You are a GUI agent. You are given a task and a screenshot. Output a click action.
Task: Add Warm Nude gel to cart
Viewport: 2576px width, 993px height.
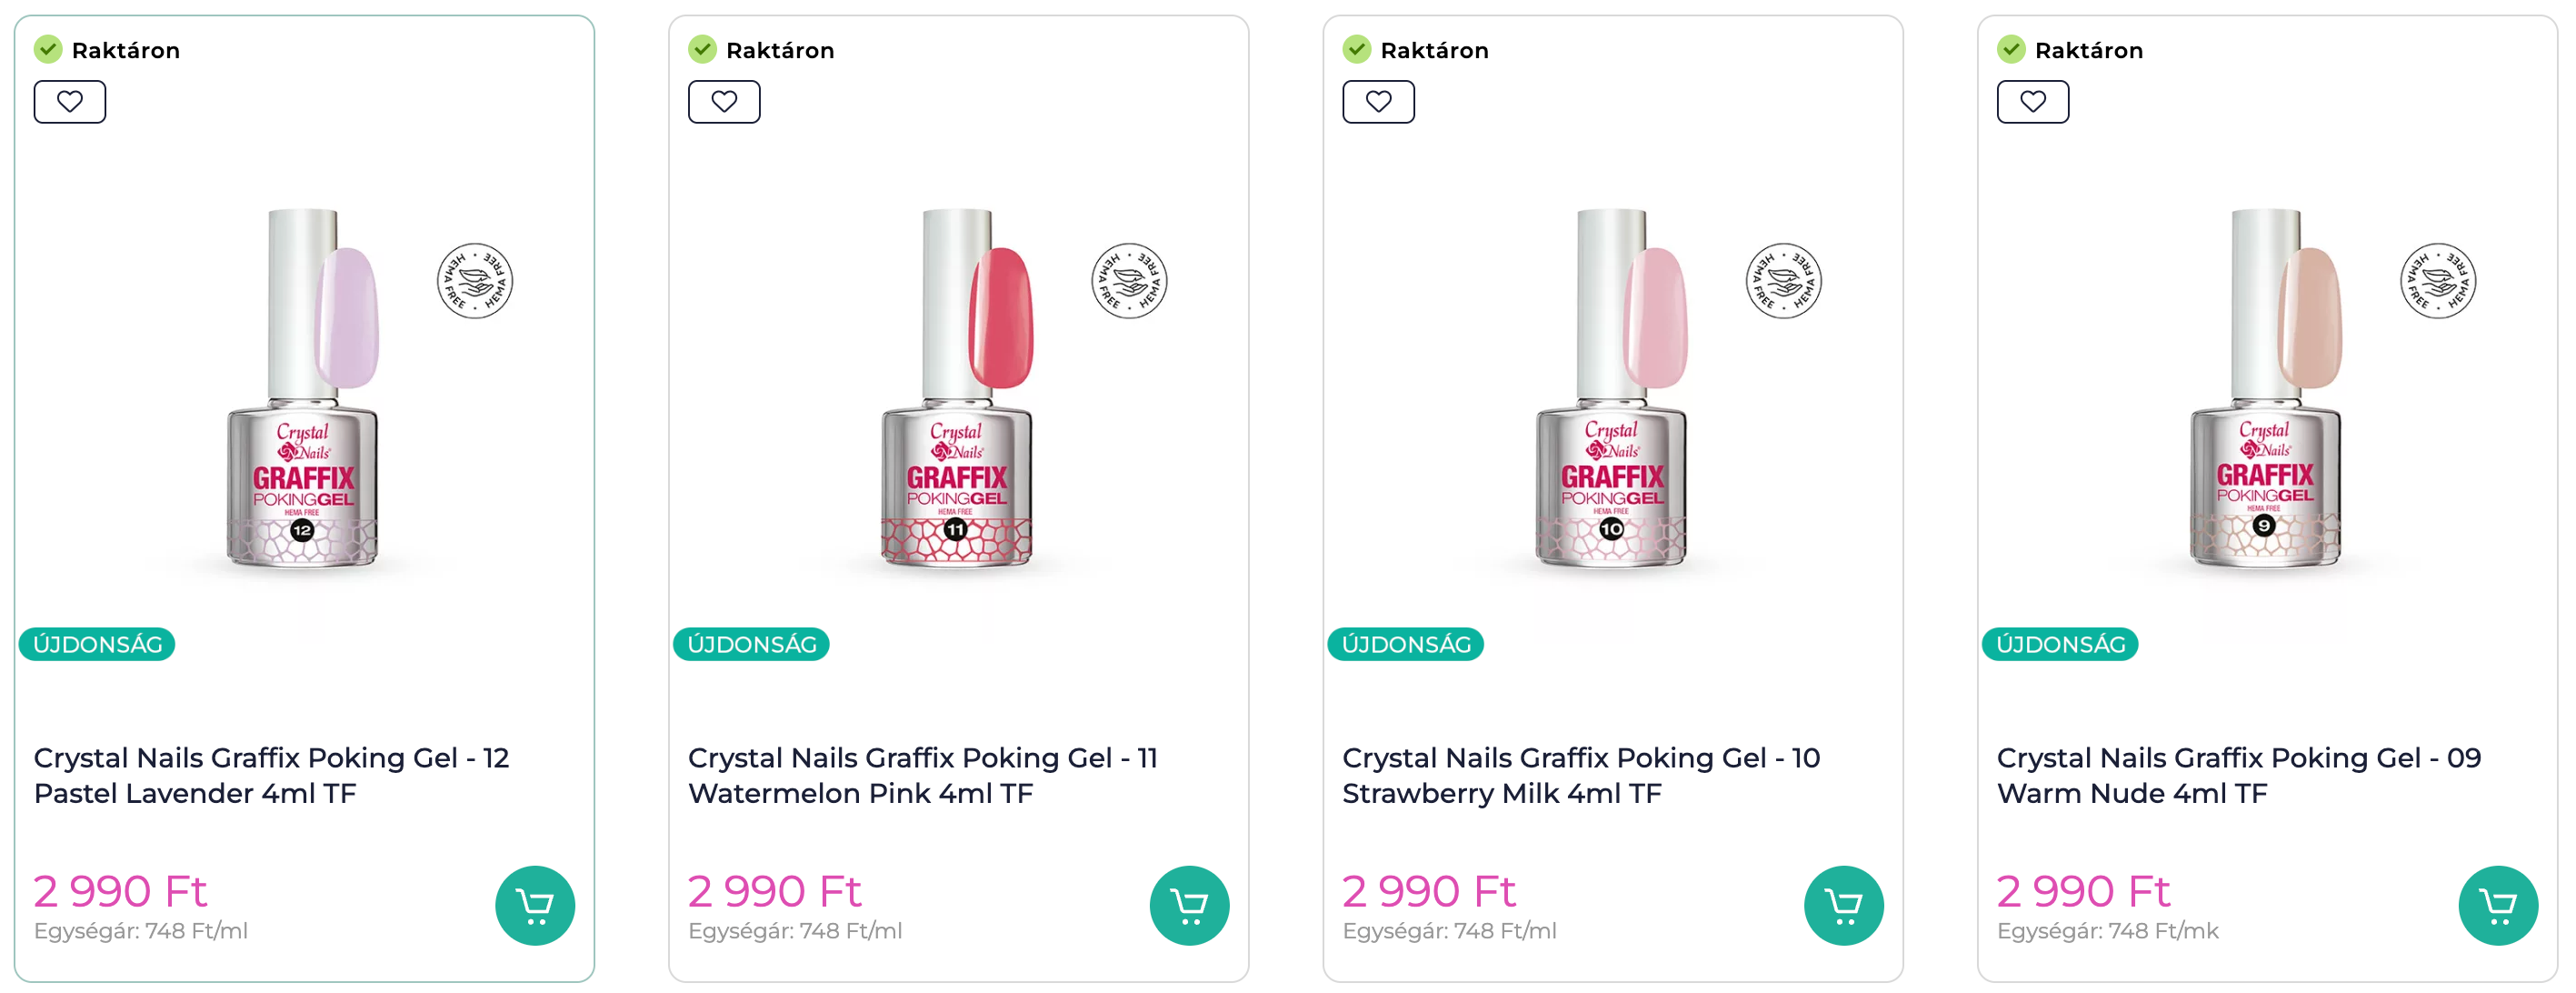tap(2497, 905)
